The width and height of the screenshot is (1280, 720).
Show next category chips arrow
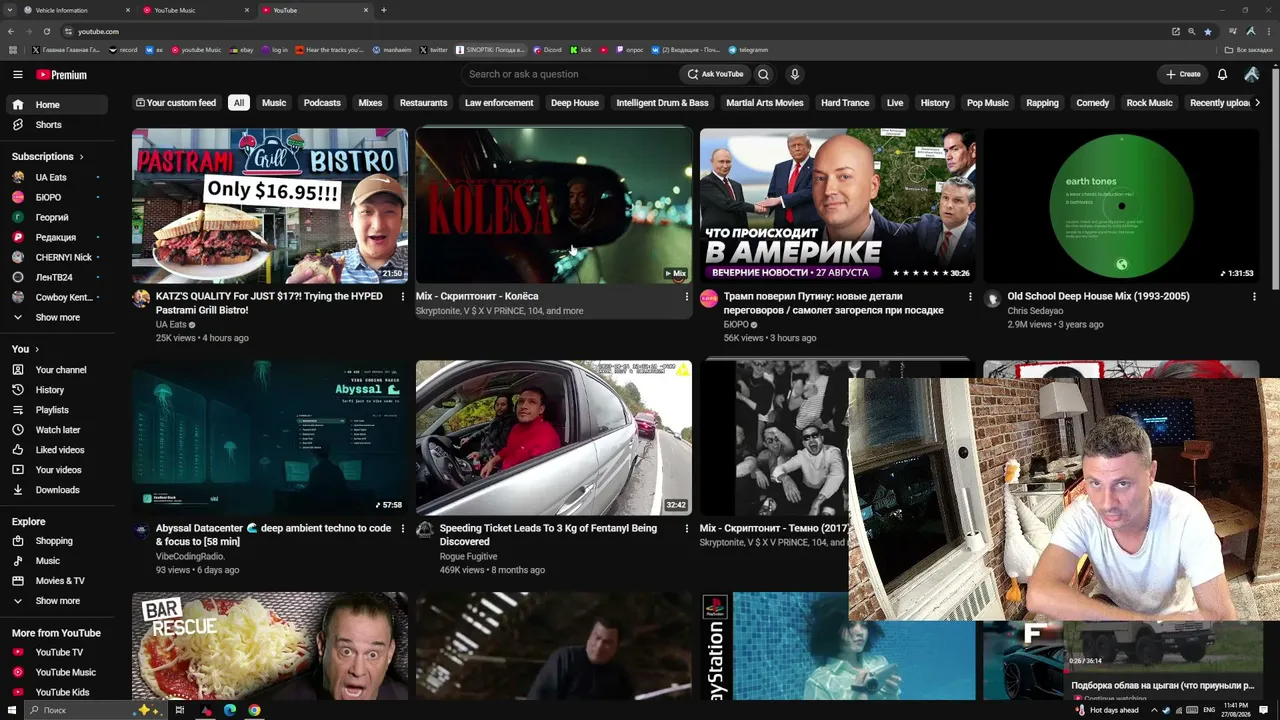(1257, 103)
